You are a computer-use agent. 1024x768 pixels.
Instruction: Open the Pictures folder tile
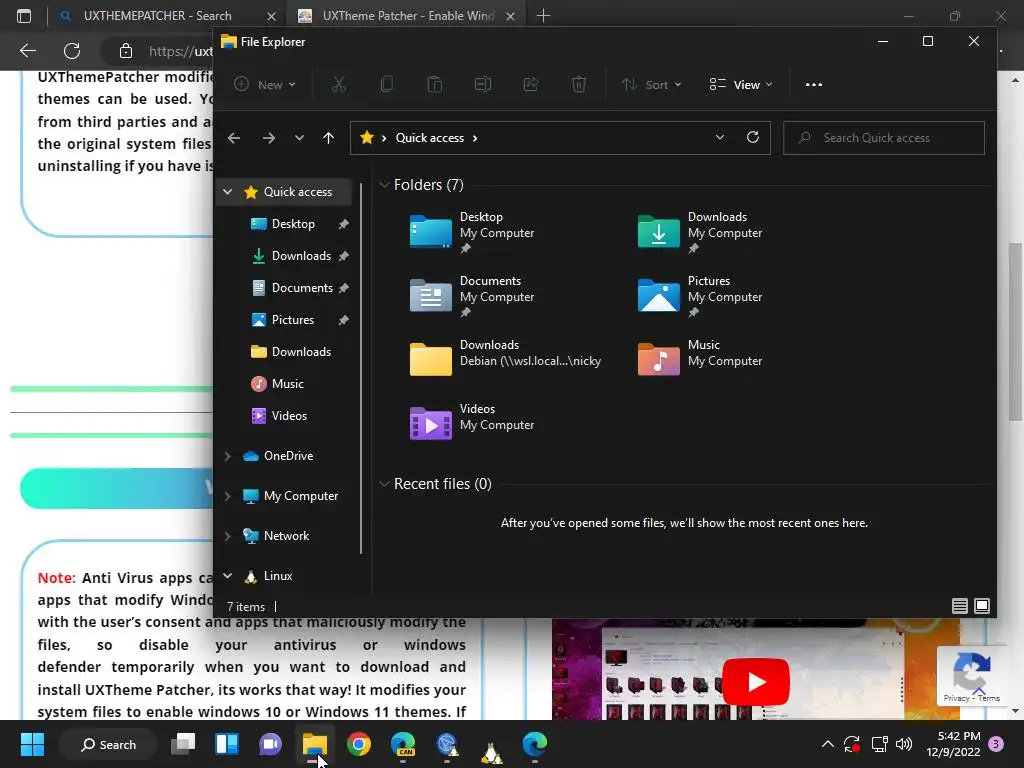pos(700,296)
